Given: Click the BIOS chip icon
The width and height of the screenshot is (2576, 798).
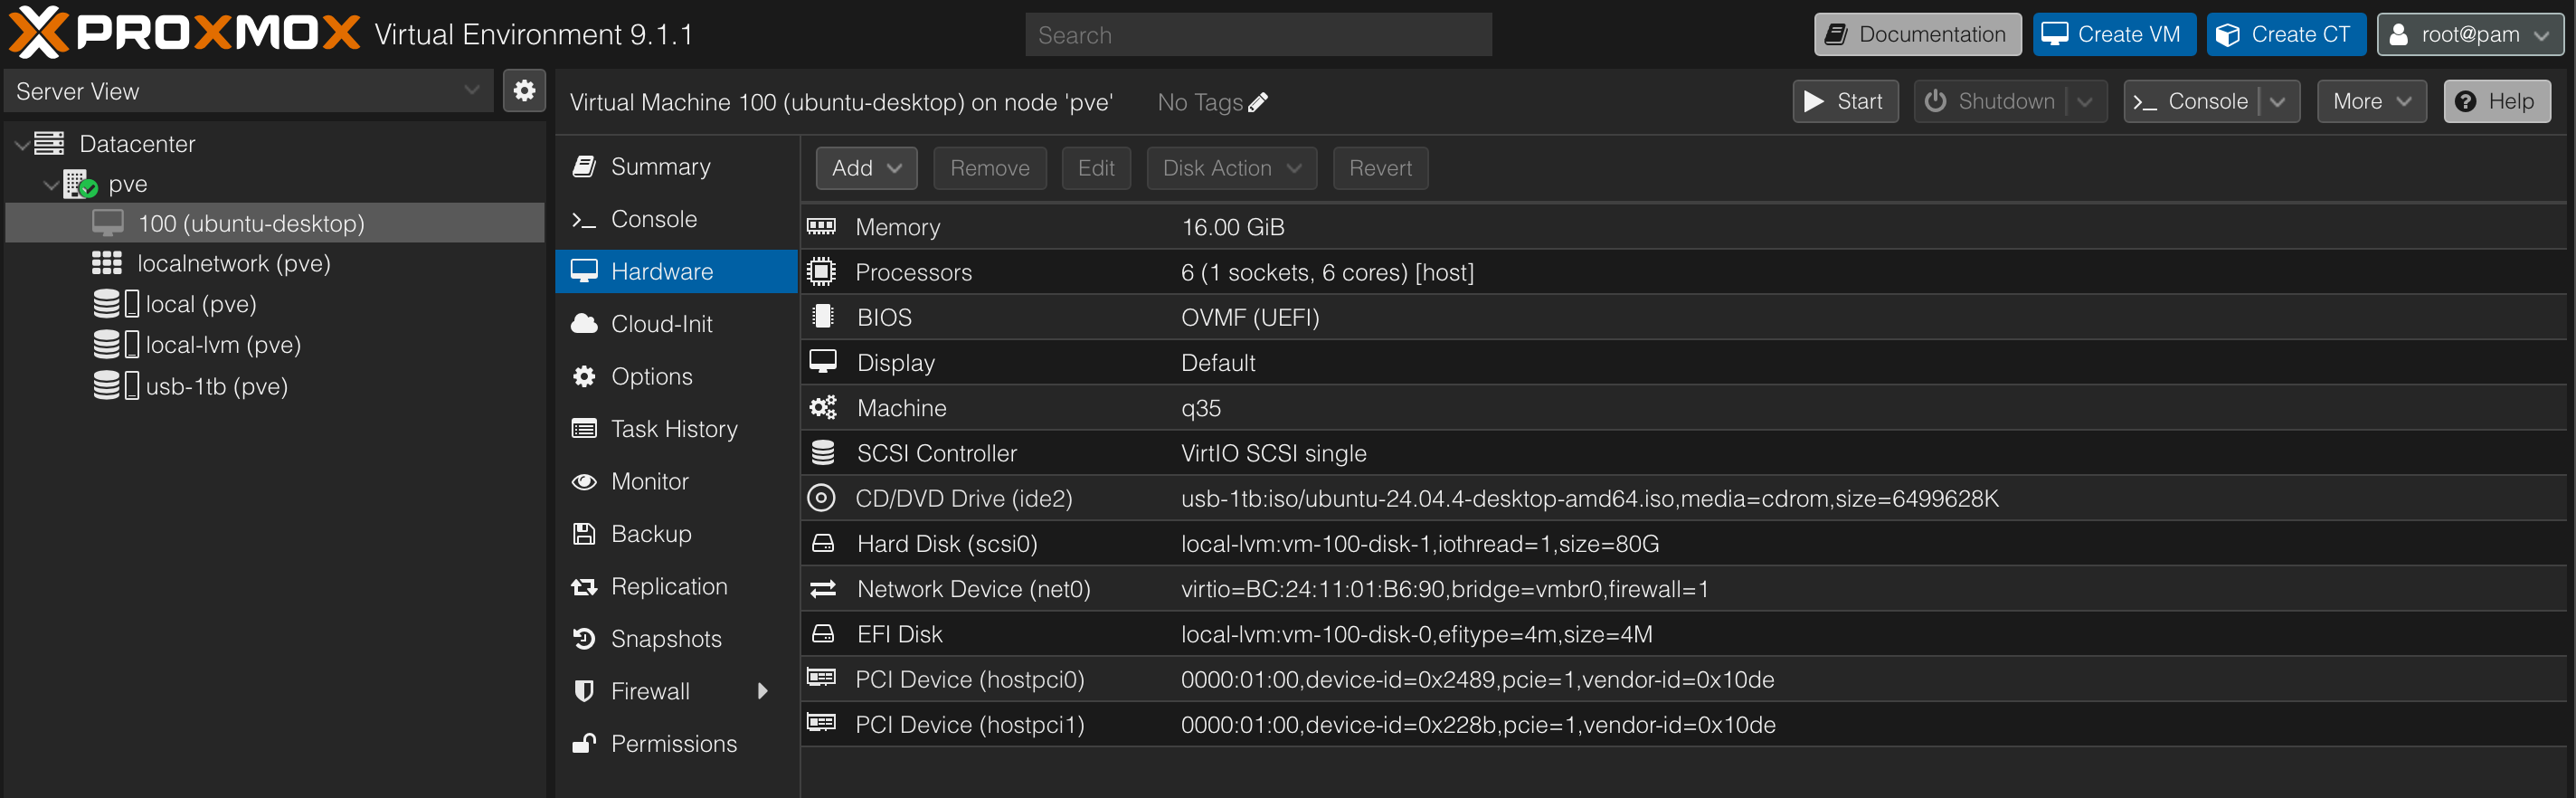Looking at the screenshot, I should (823, 317).
